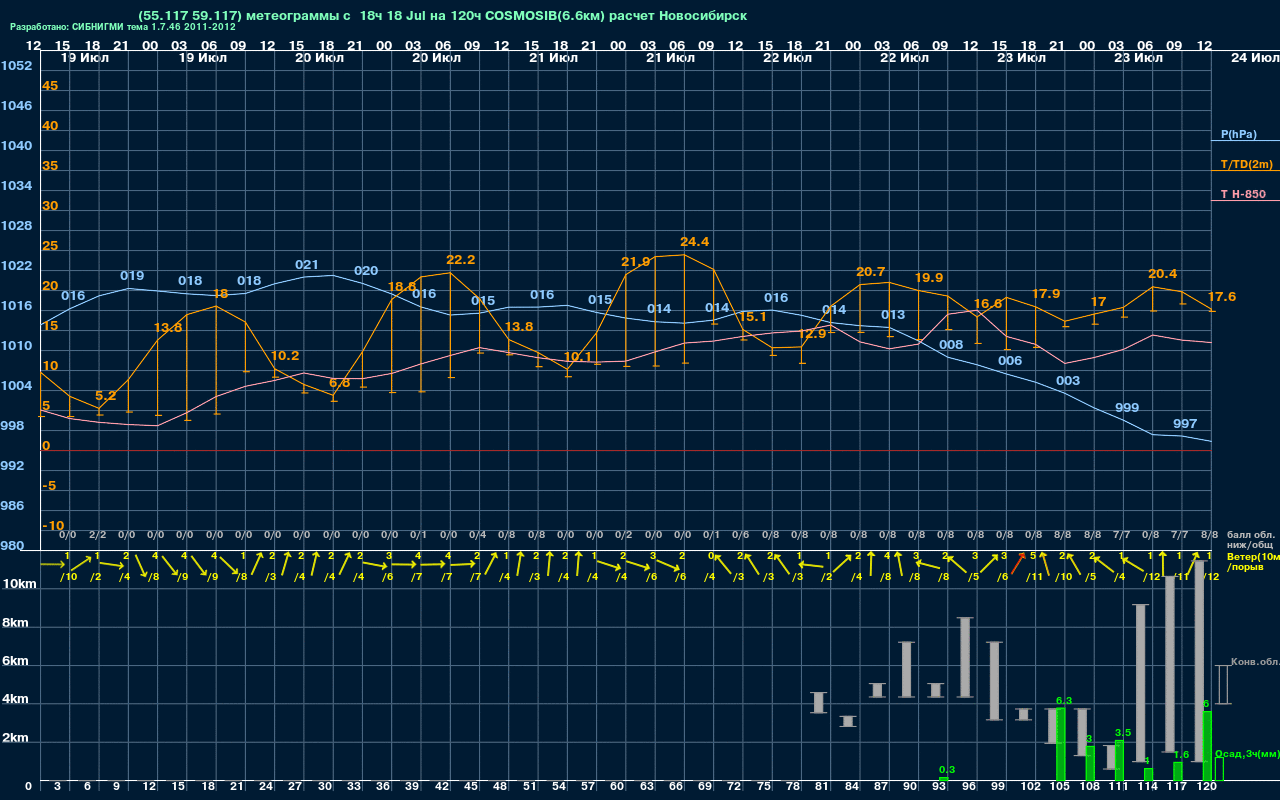Click the grey convective cloud bar above hour 81
The image size is (1280, 800).
(x=818, y=702)
